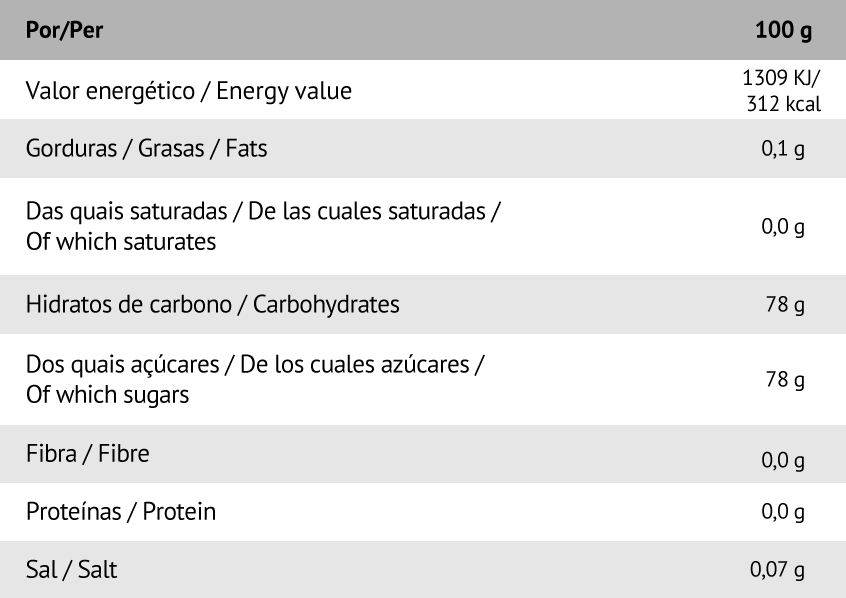Click the "0,1 g" fats value

[x=783, y=150]
